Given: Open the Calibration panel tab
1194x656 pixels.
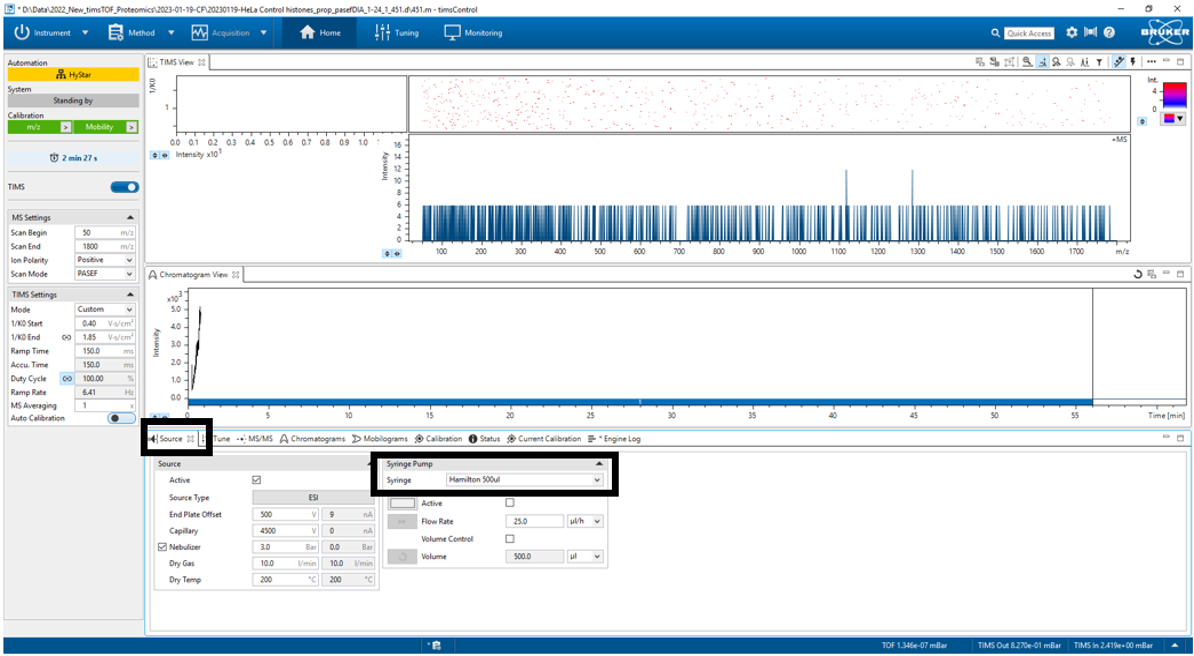Looking at the screenshot, I should point(439,439).
